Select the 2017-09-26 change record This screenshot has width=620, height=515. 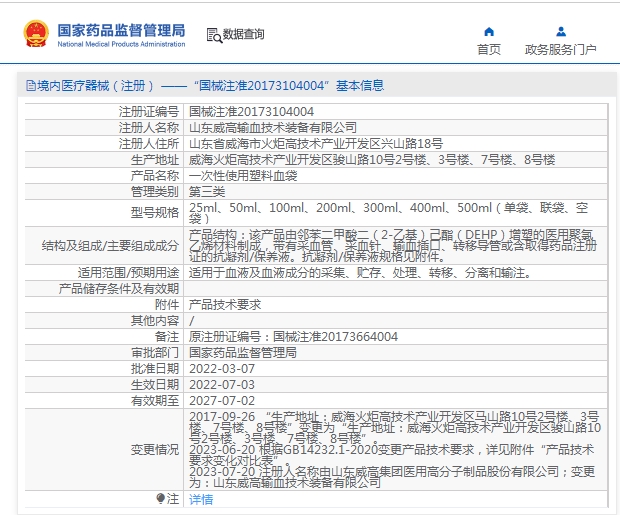(x=395, y=428)
